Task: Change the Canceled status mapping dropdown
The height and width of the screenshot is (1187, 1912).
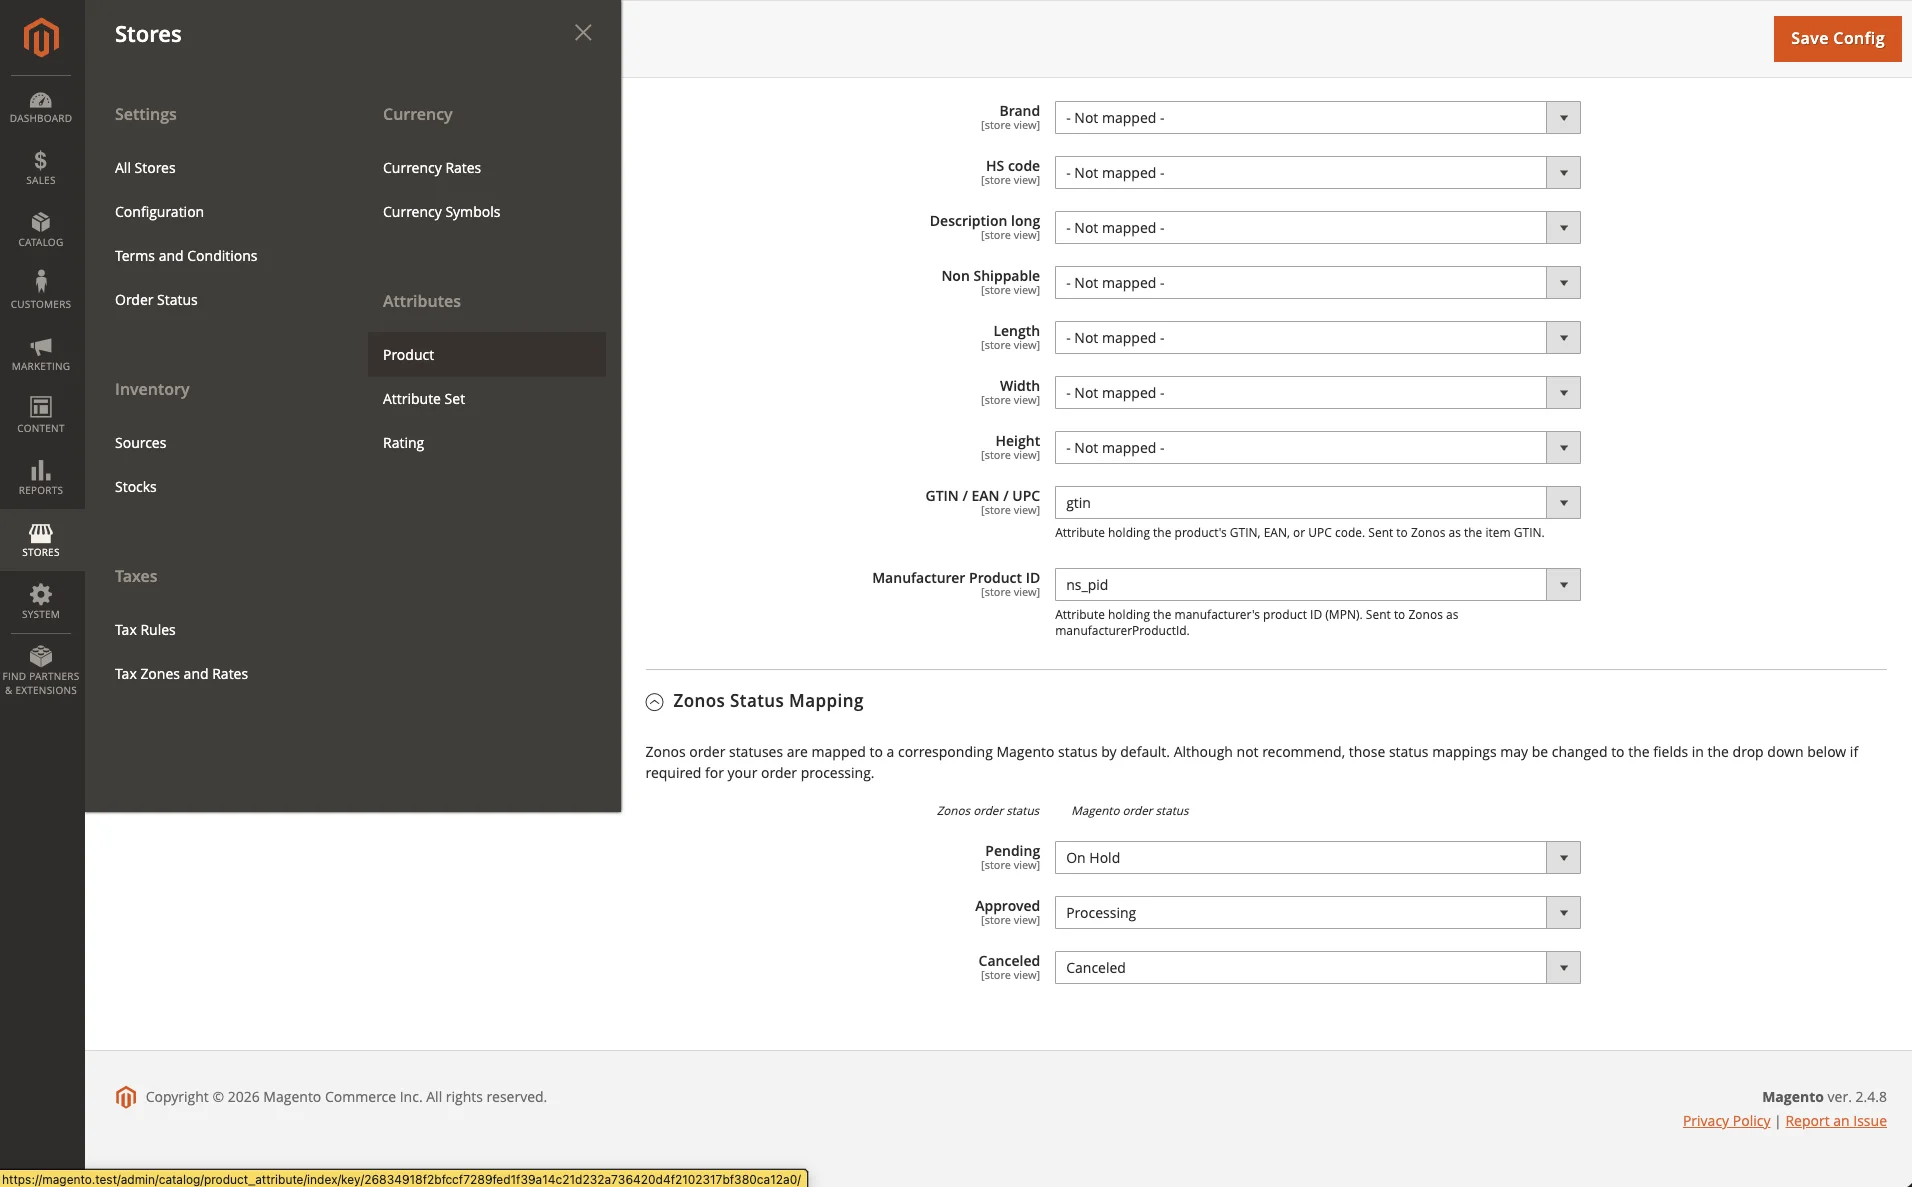Action: [1317, 968]
